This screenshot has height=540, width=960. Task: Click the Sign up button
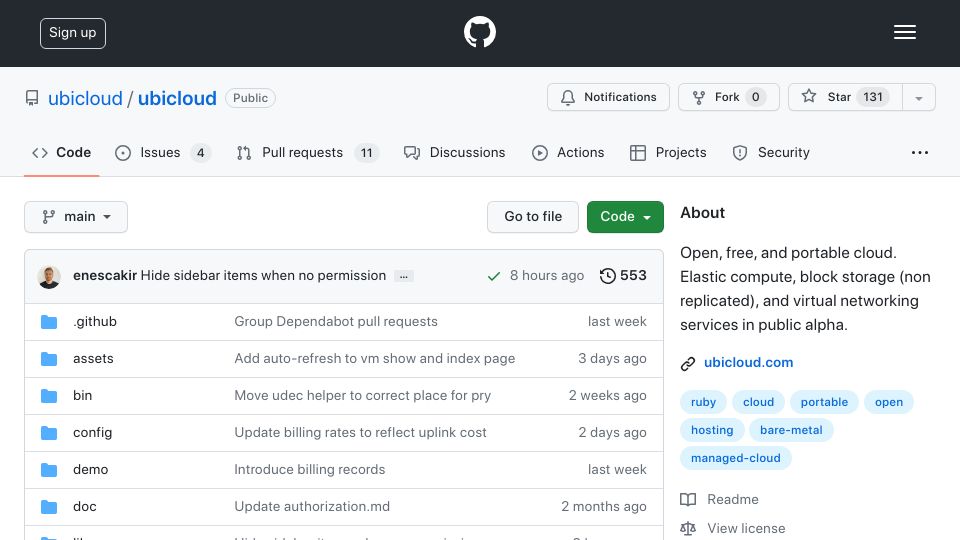[73, 33]
